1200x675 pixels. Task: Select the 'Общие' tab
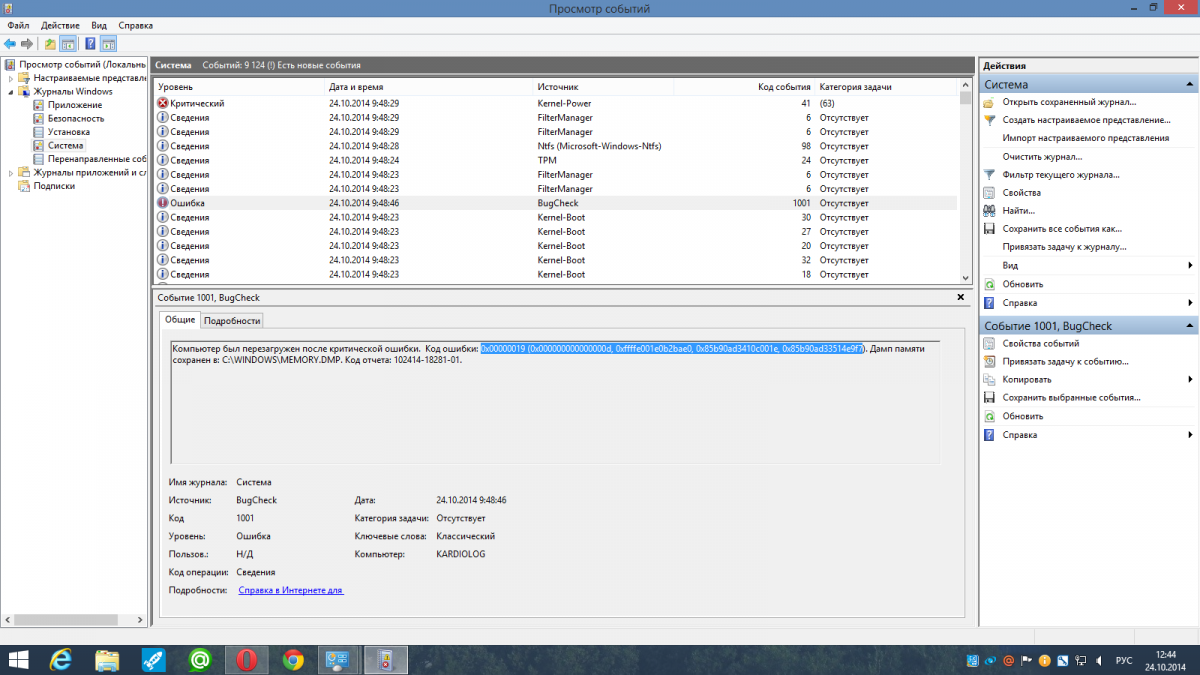[180, 319]
